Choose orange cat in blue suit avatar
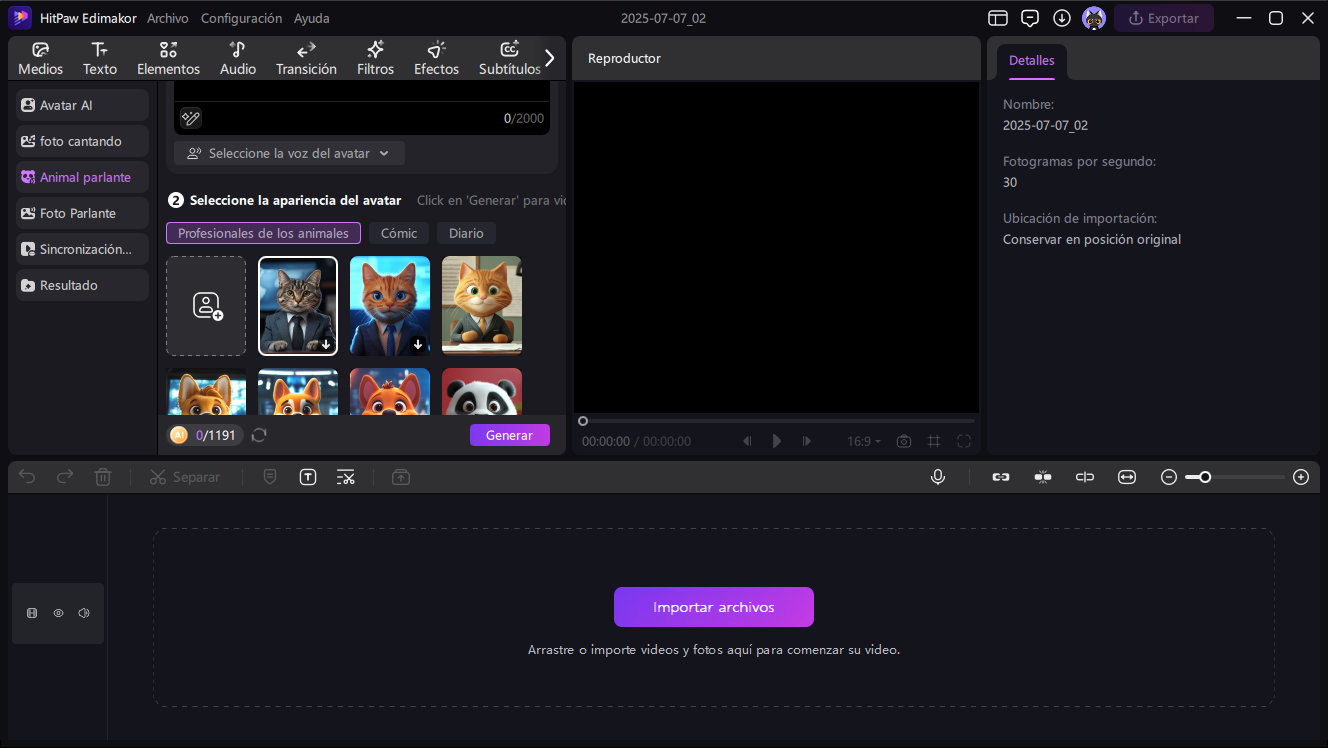Viewport: 1328px width, 748px height. [x=390, y=306]
